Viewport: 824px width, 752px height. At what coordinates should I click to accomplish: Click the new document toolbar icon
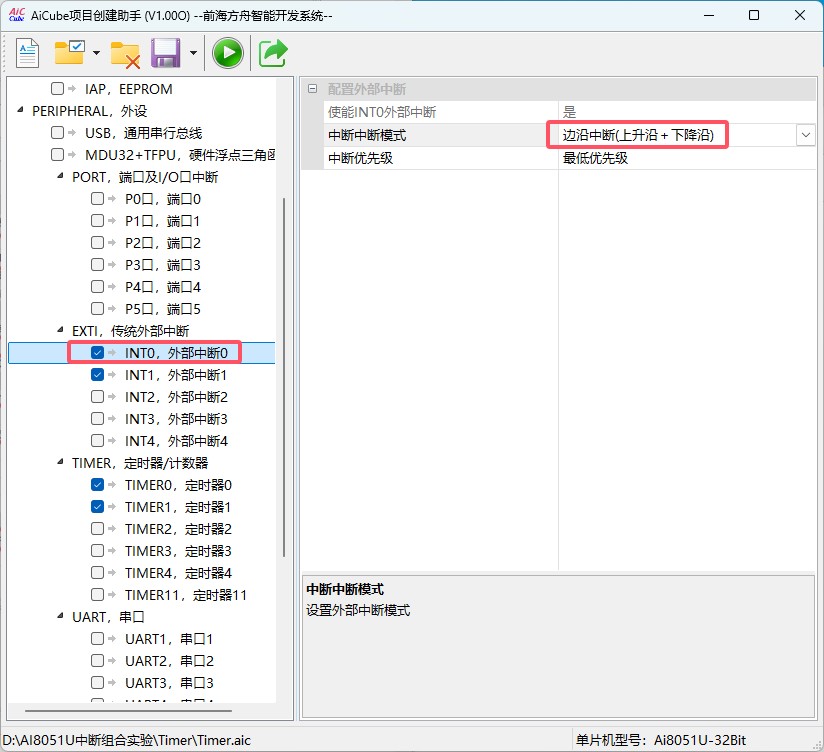[x=27, y=53]
